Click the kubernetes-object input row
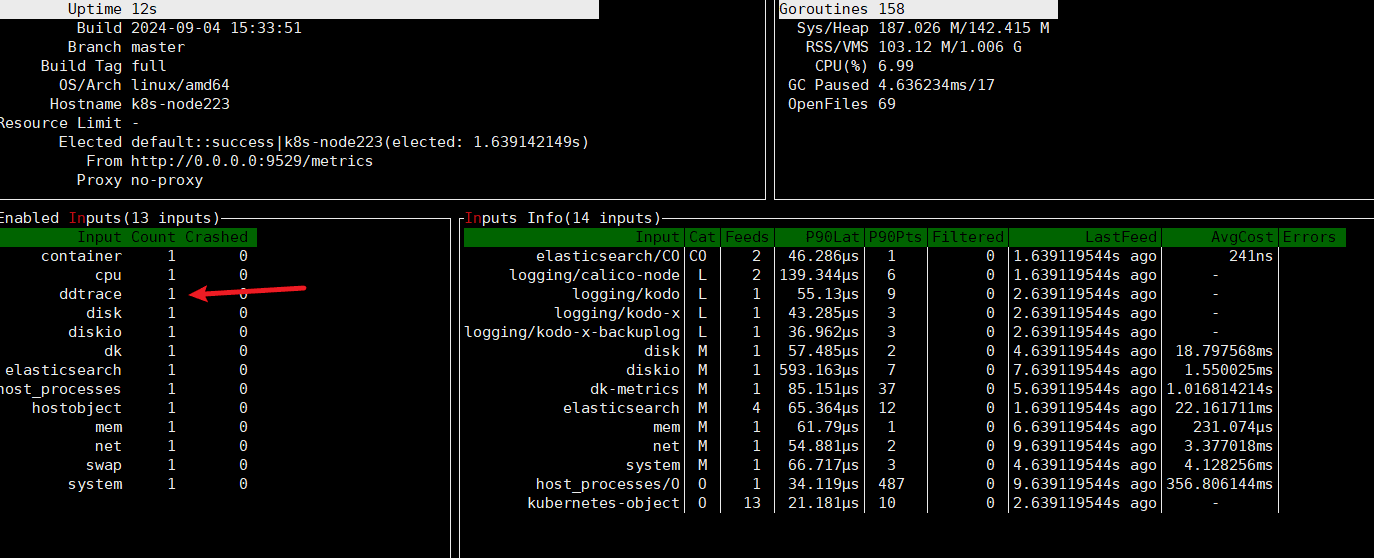1374x558 pixels. click(604, 503)
